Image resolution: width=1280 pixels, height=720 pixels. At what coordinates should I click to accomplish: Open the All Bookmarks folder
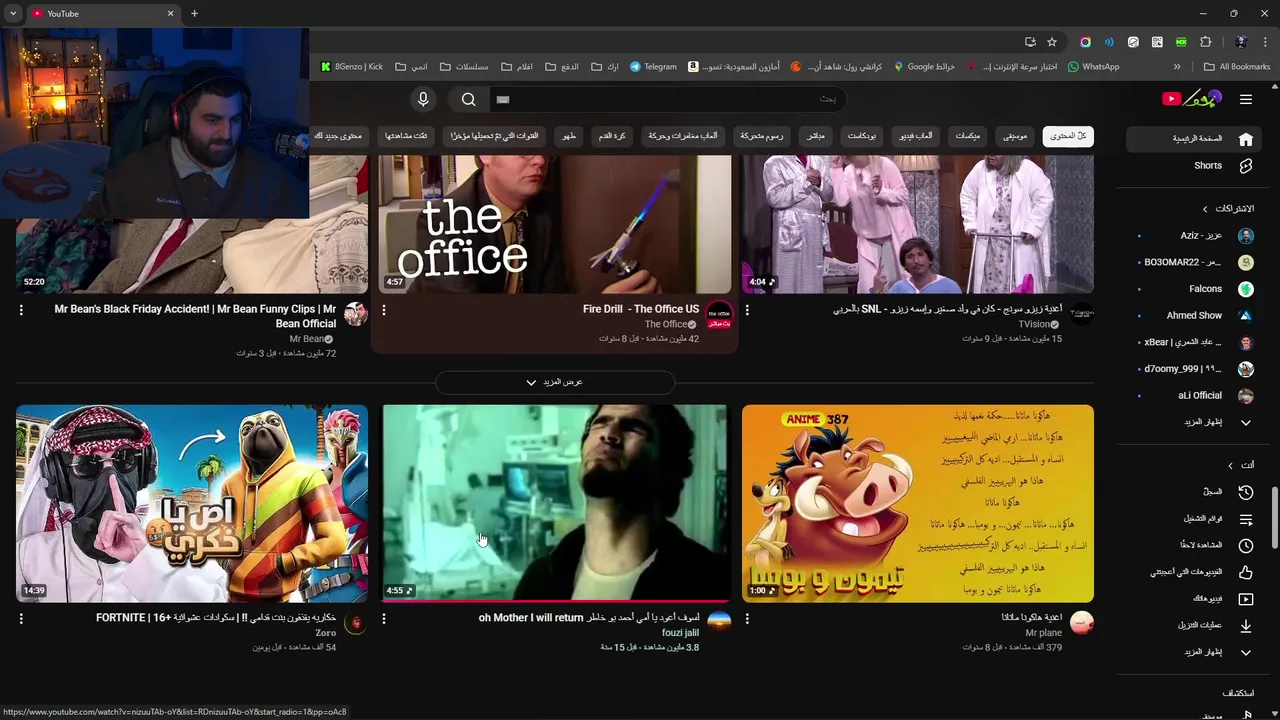(x=1237, y=67)
